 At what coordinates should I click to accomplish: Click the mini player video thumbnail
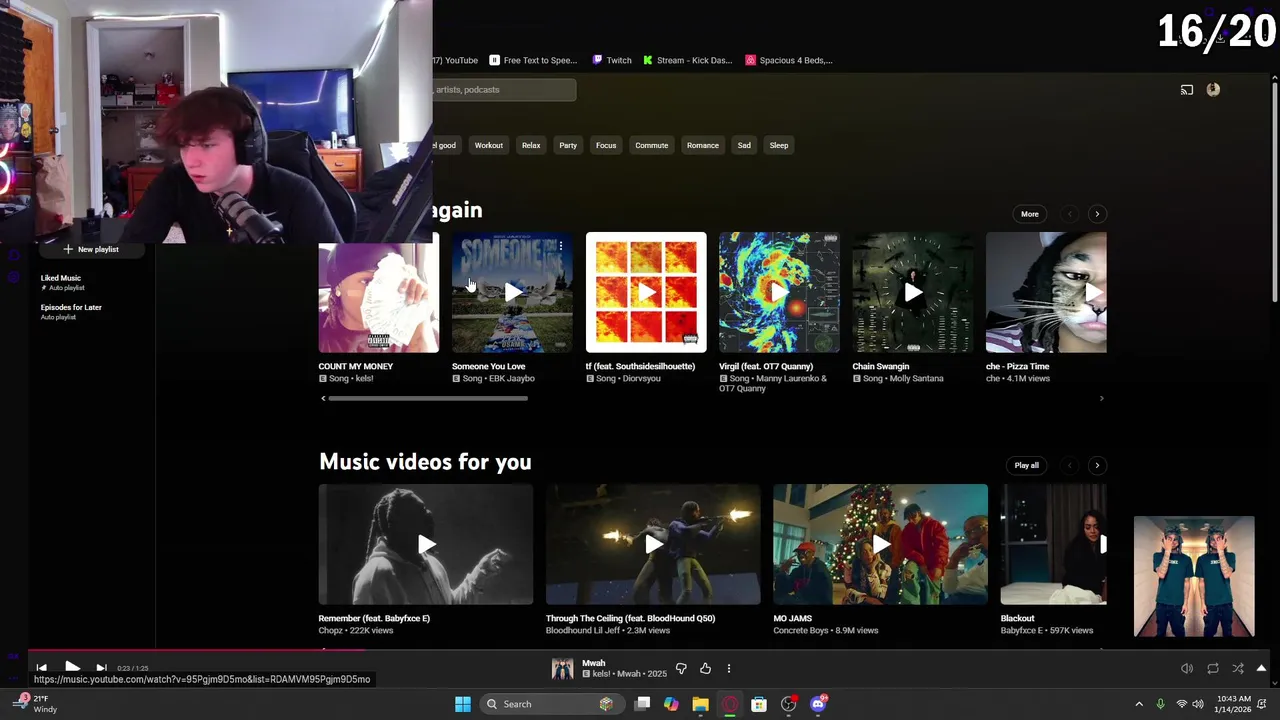(x=1194, y=576)
